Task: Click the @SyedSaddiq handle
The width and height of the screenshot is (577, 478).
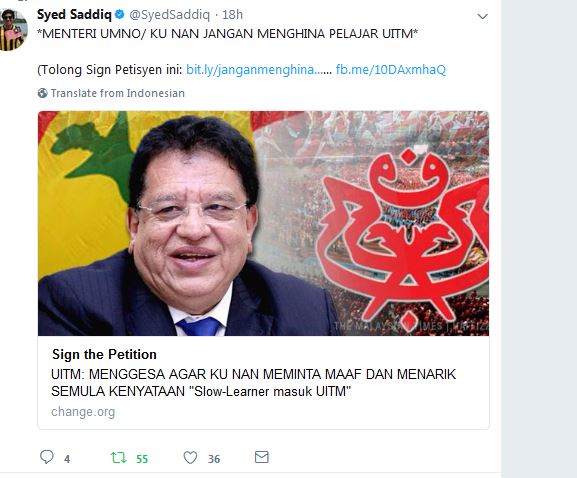Action: 169,15
